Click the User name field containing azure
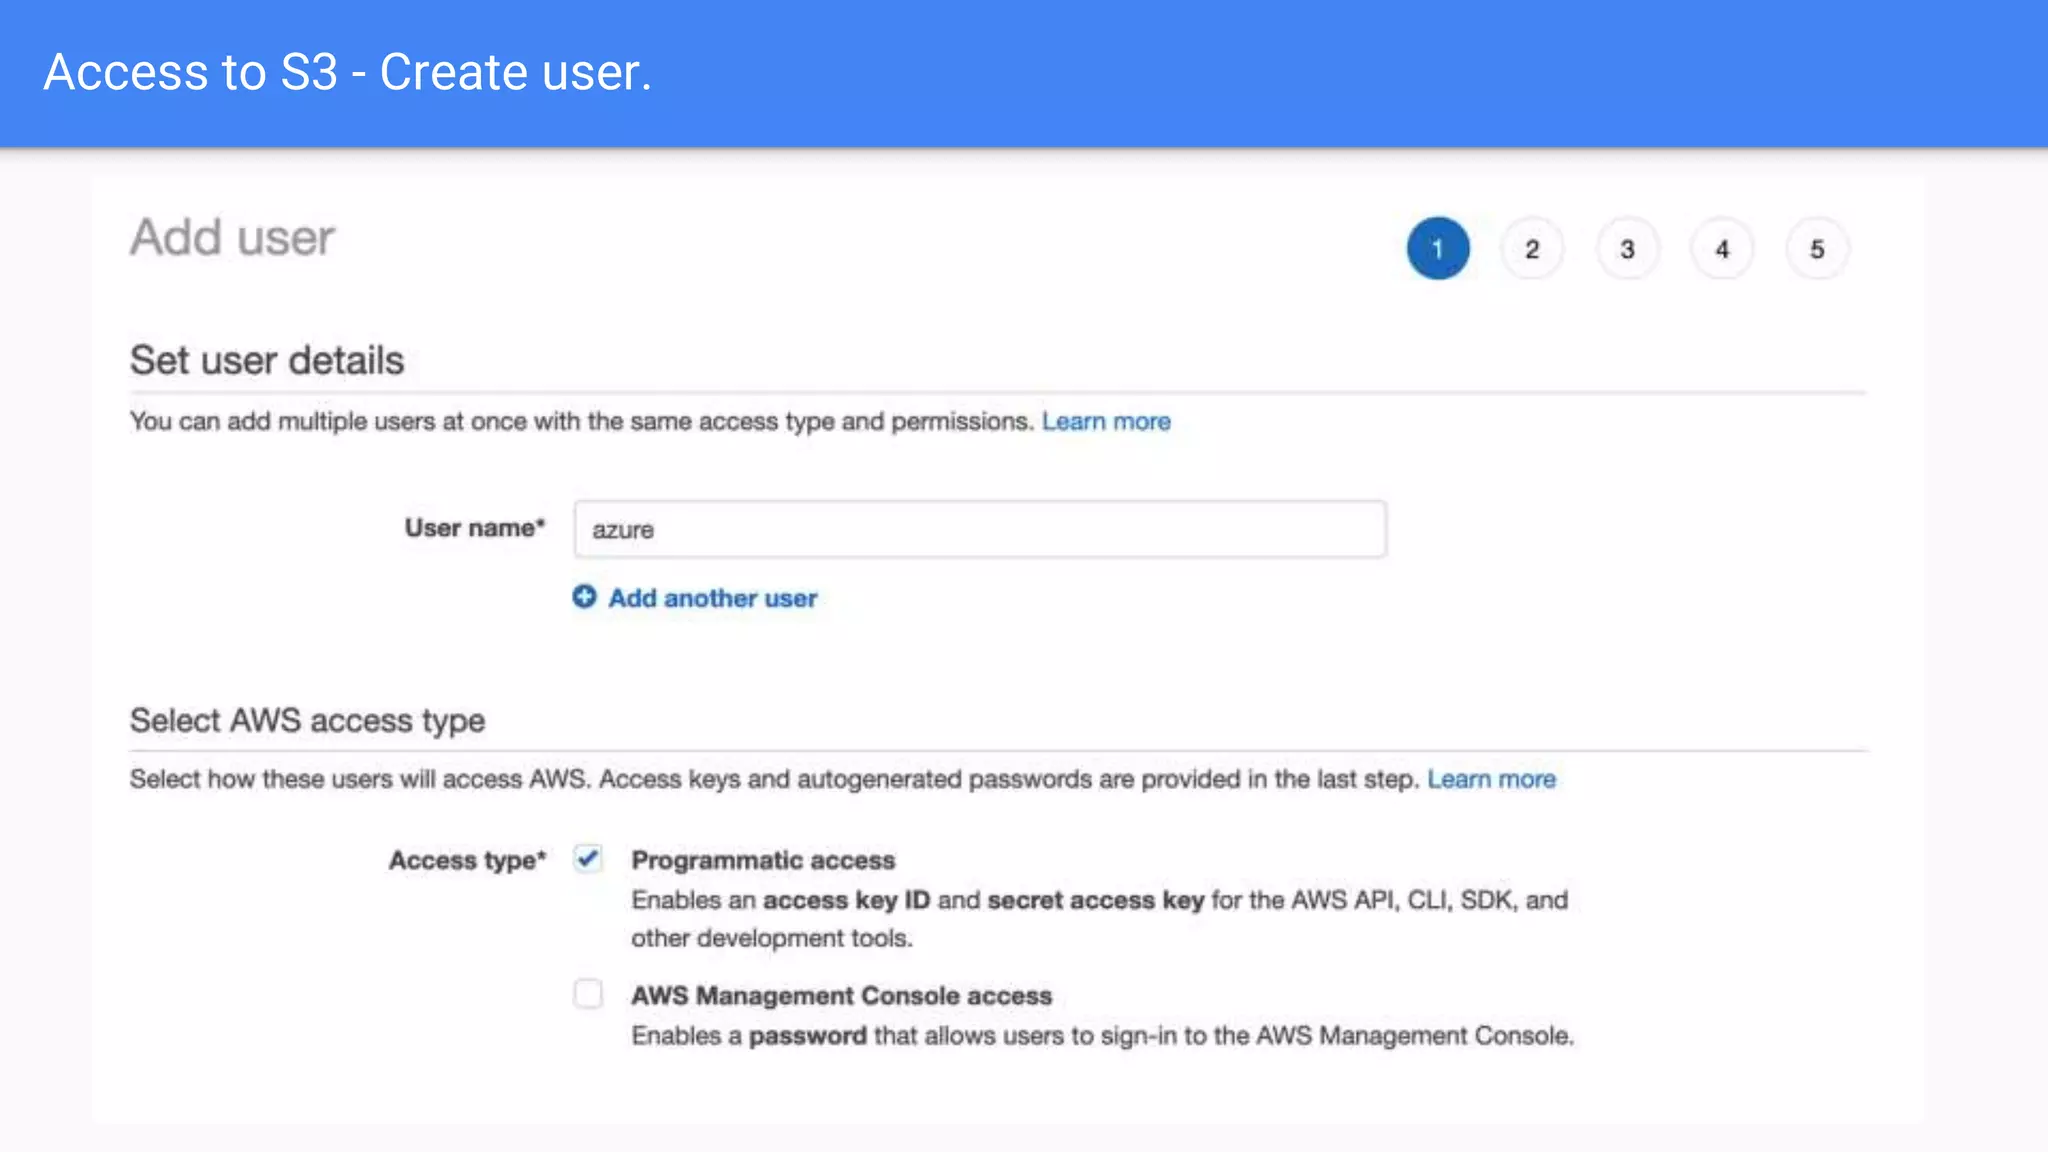The height and width of the screenshot is (1152, 2048). pos(980,529)
